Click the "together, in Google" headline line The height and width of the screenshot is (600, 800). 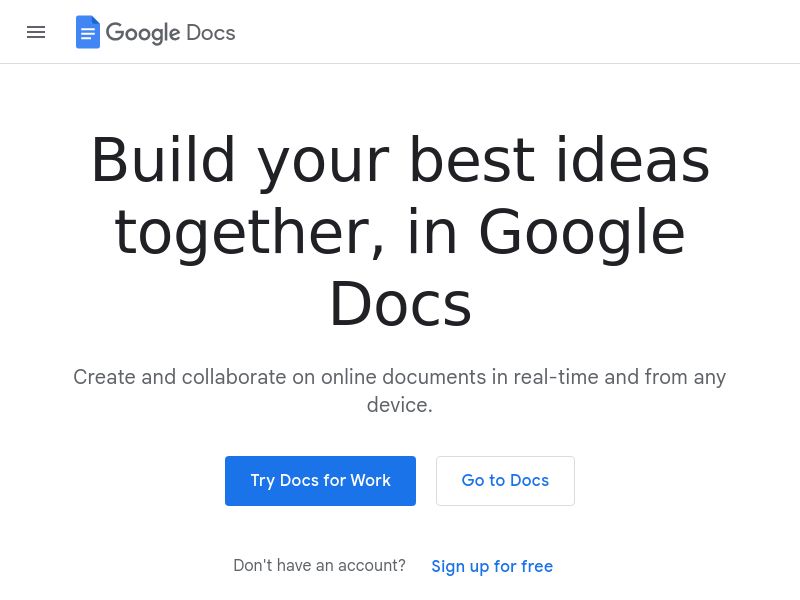[x=400, y=232]
